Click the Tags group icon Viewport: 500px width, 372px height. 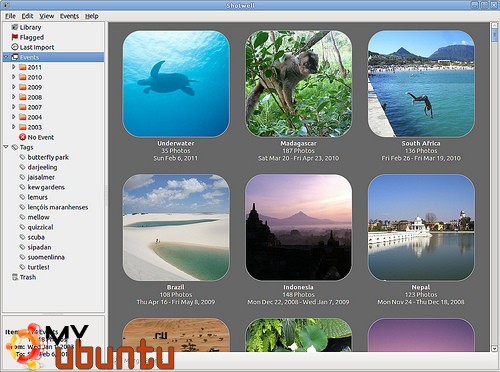tap(15, 147)
